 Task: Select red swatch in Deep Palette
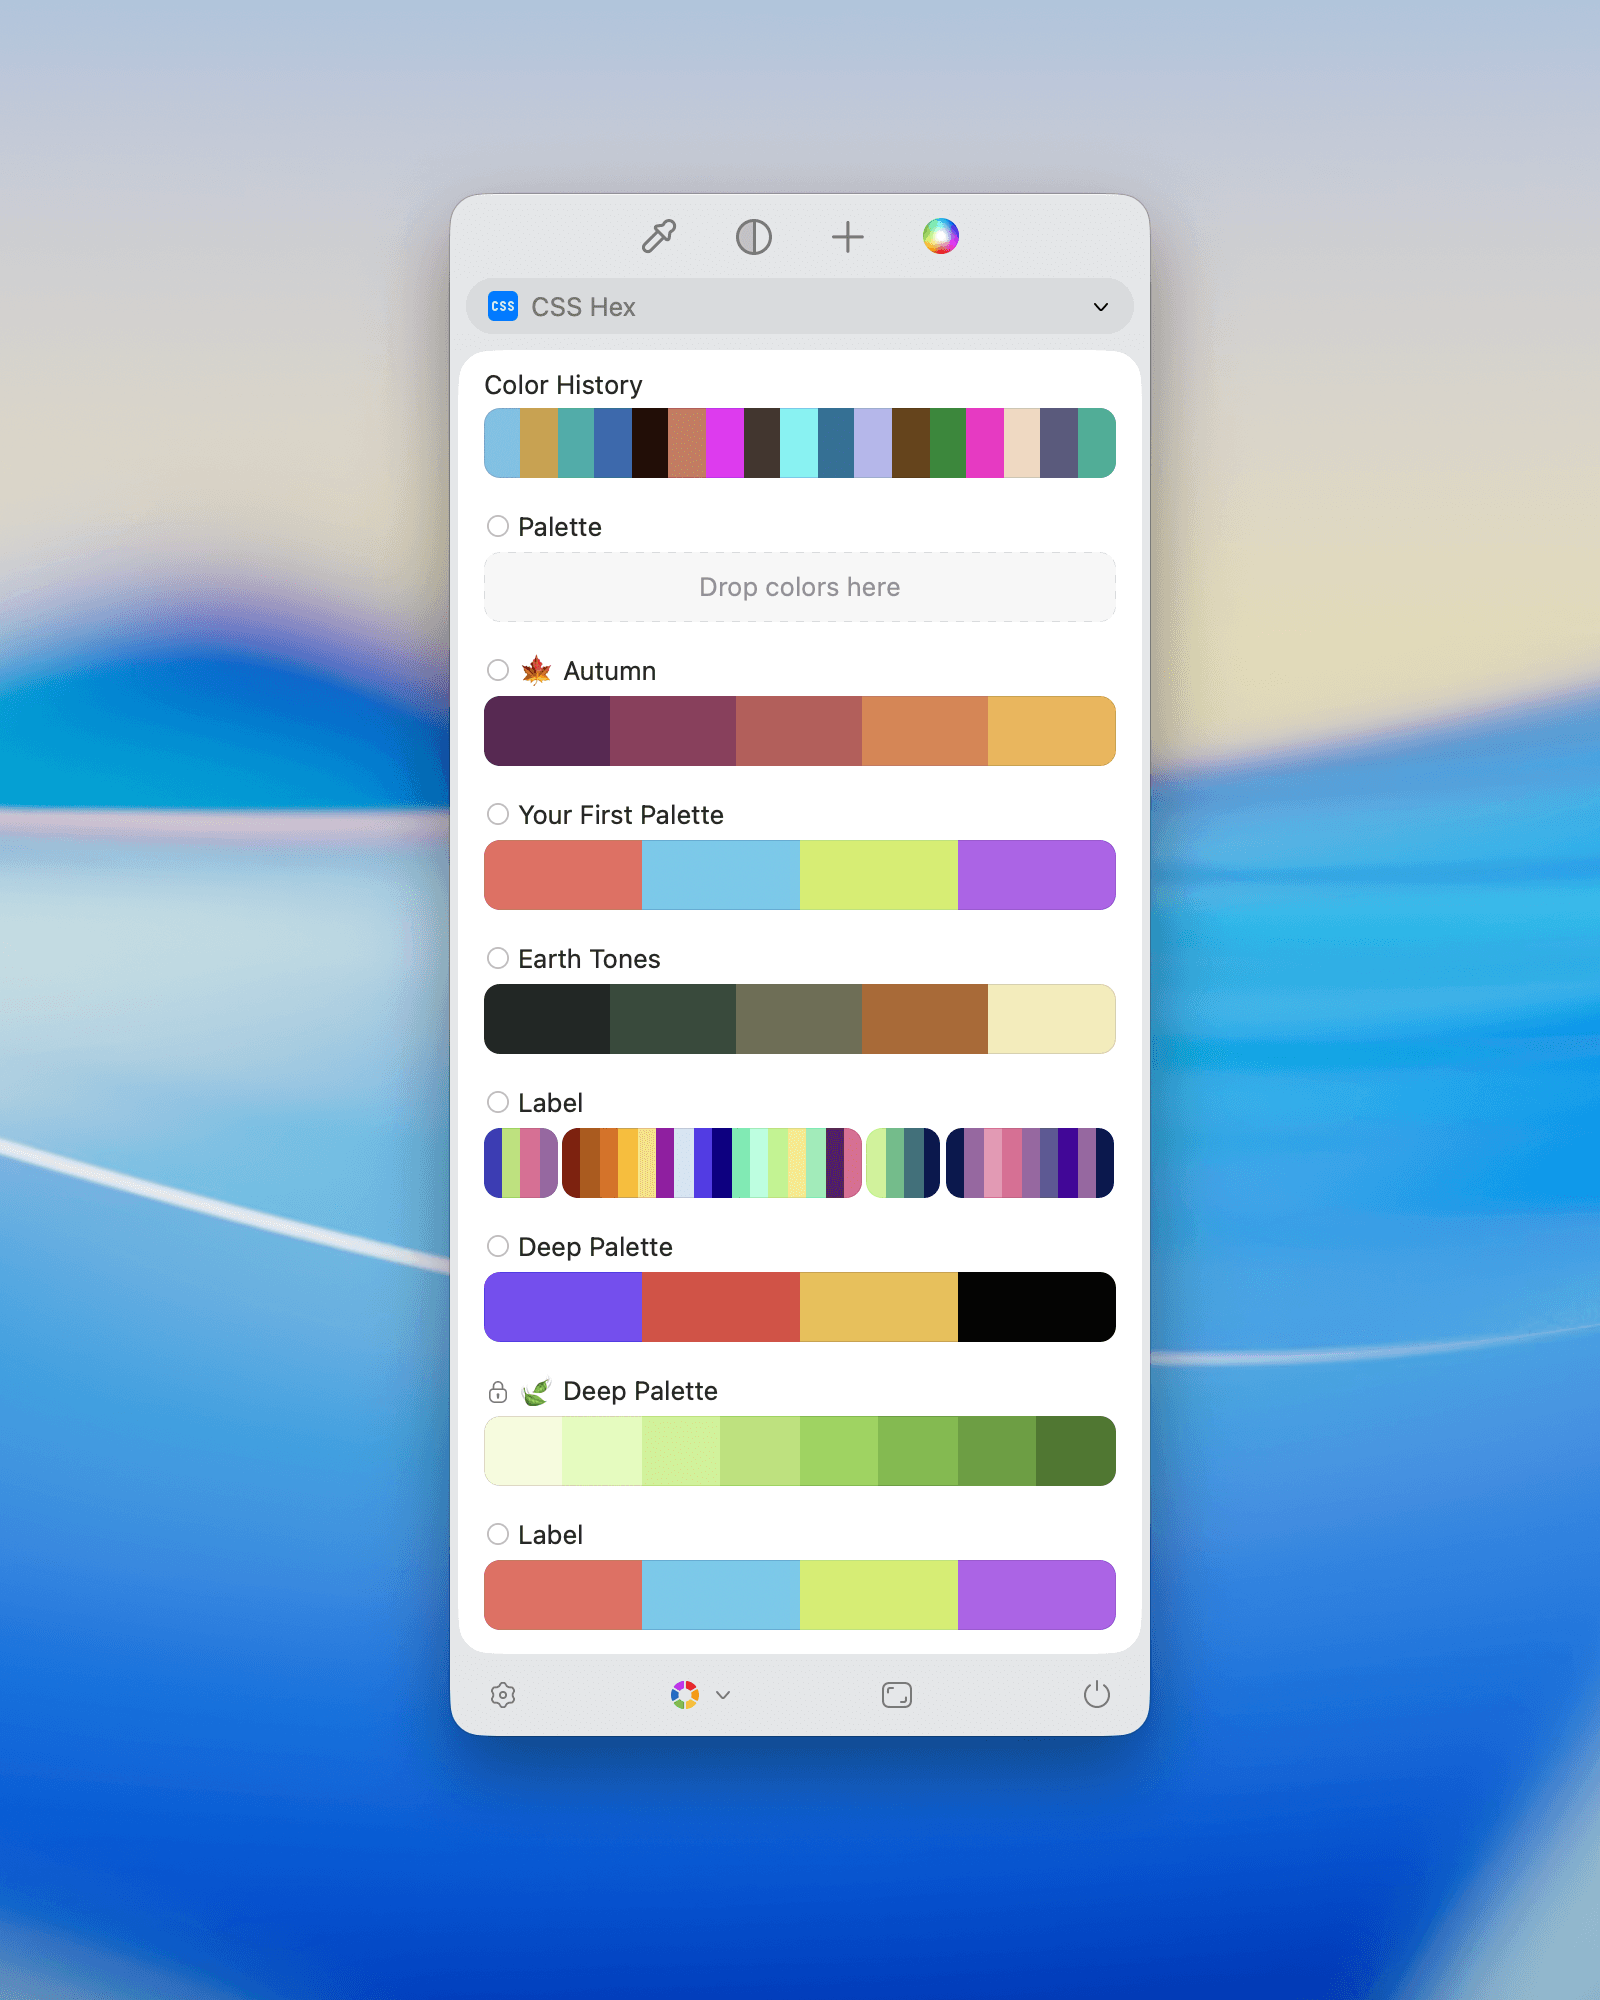coord(721,1307)
